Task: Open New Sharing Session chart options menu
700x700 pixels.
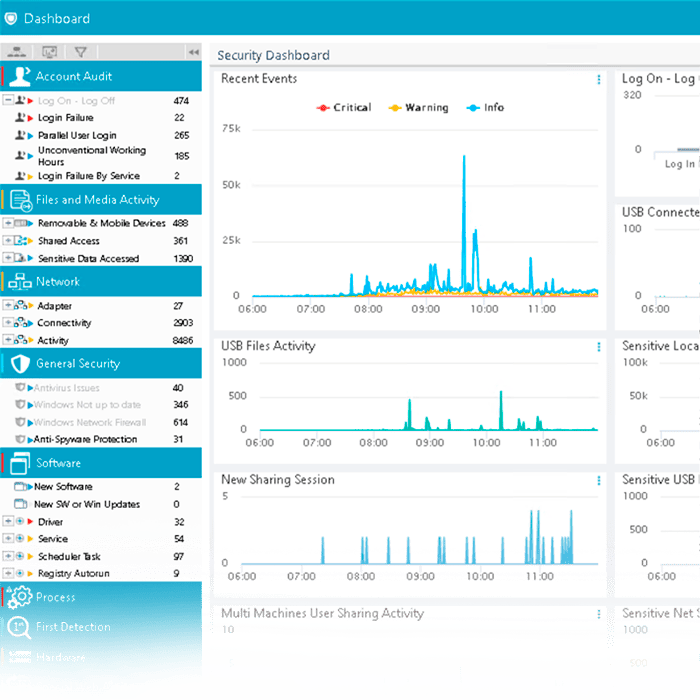Action: point(599,480)
